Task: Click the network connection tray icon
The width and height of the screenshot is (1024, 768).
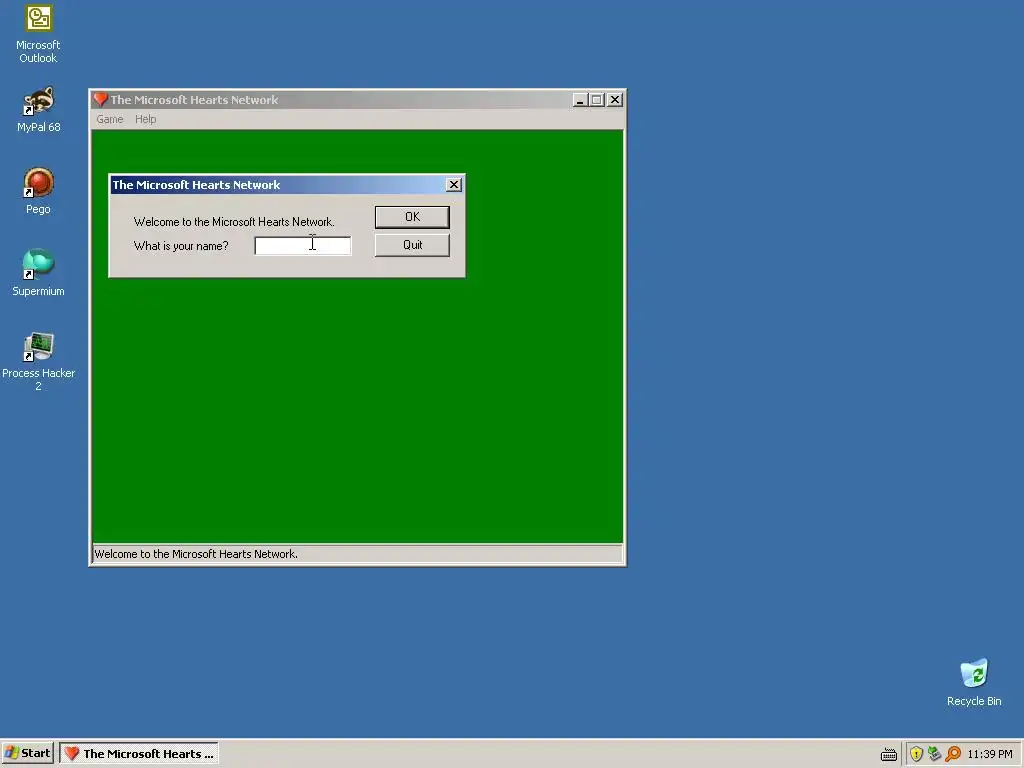Action: click(x=934, y=754)
